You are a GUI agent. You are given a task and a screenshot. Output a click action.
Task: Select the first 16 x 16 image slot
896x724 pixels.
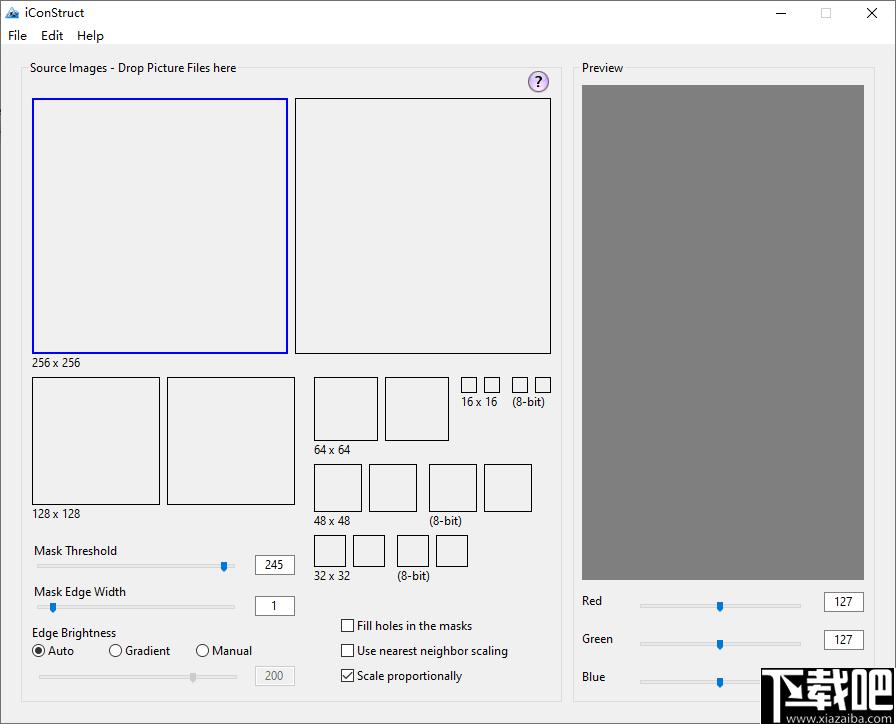(469, 385)
